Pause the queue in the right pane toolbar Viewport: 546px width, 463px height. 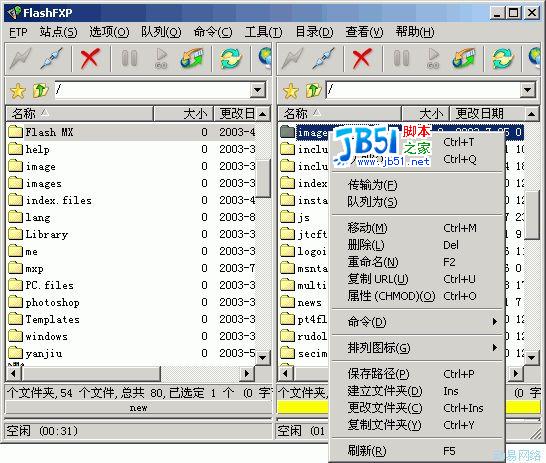tap(401, 58)
